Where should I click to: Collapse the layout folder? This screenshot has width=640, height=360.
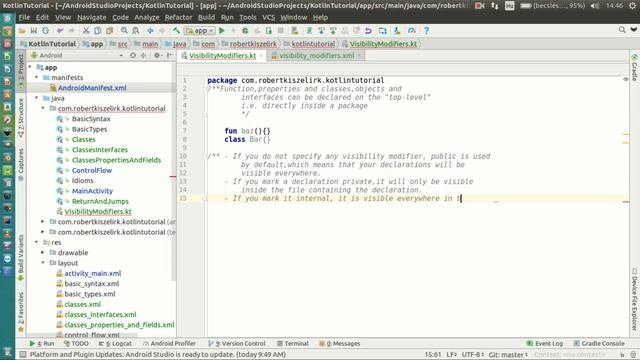pos(43,263)
